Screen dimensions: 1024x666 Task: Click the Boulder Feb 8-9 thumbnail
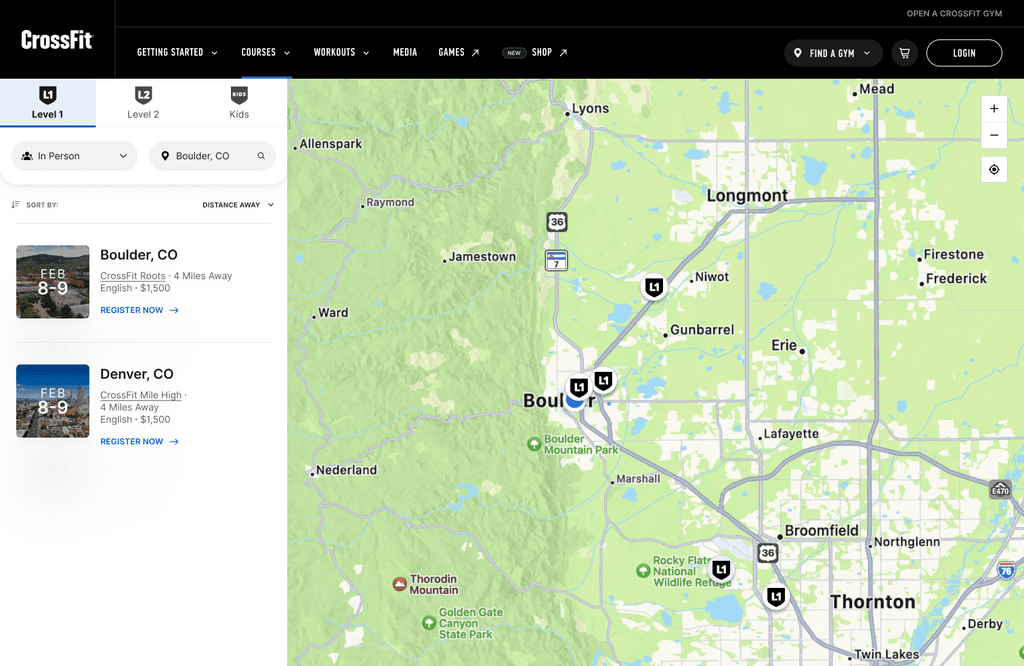(53, 281)
